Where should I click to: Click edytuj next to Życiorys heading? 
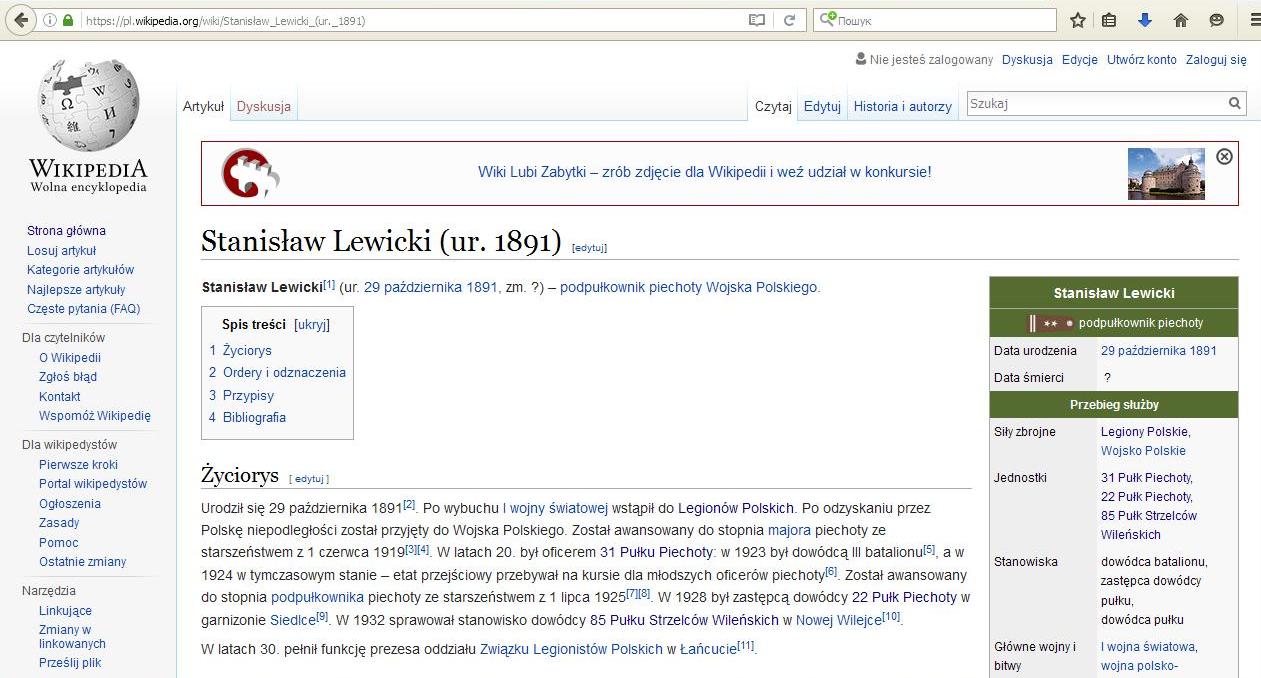tap(309, 479)
